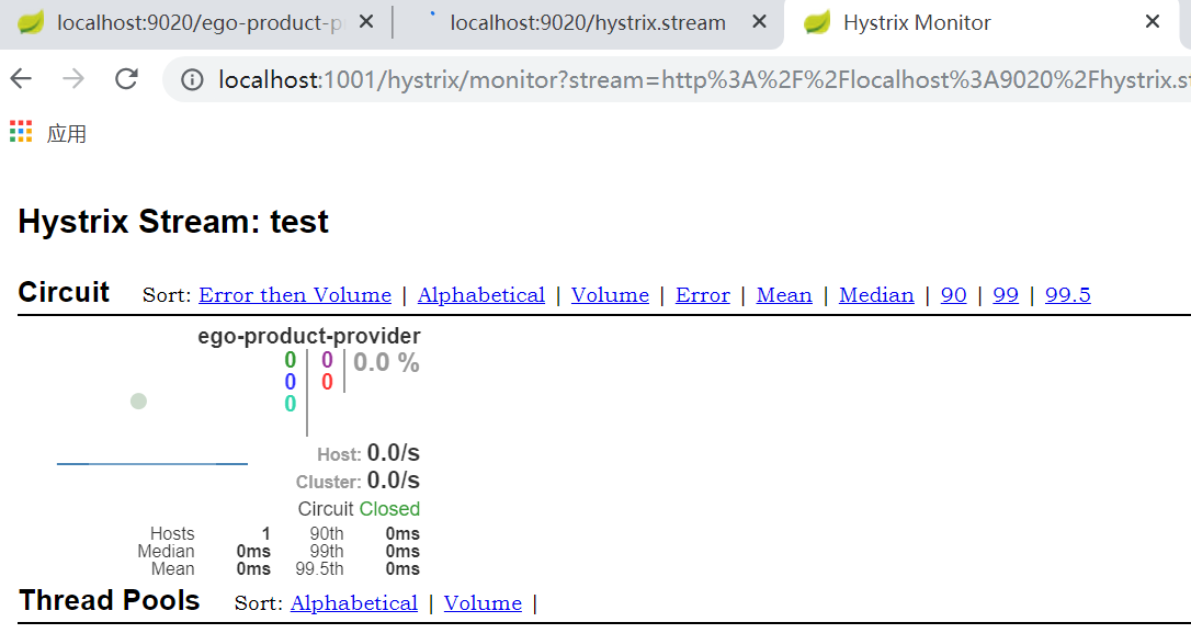Click the Thread Pools heading
Viewport: 1192px width, 638px height.
tap(109, 601)
